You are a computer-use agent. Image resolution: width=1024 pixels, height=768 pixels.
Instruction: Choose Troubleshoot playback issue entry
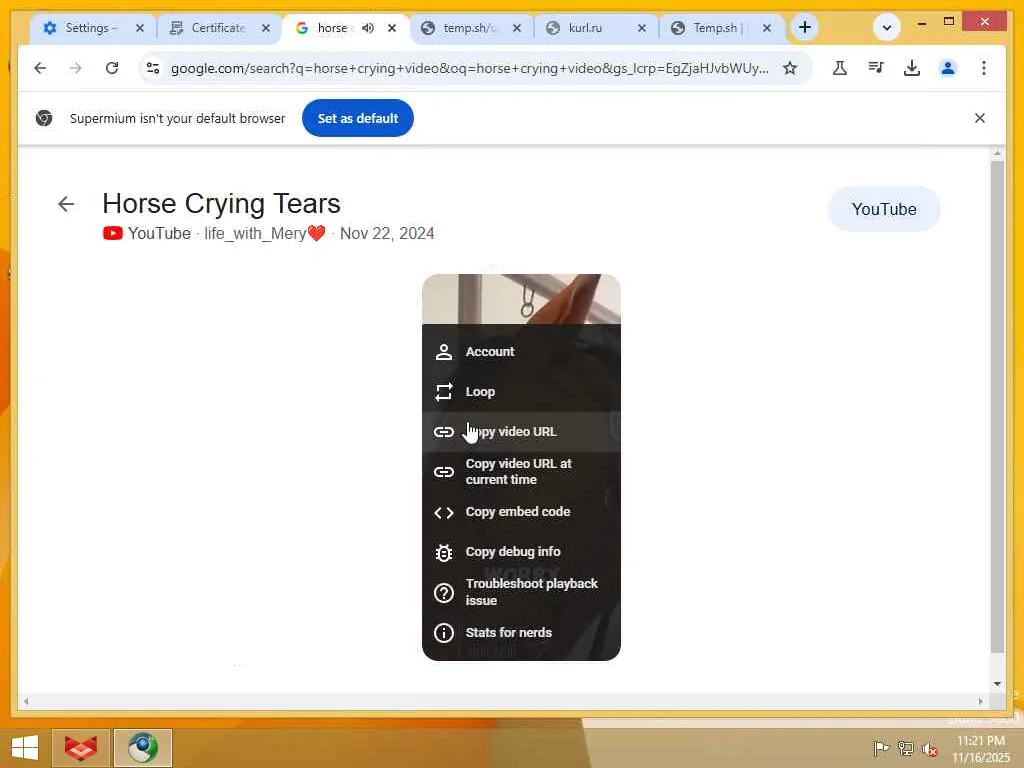(x=521, y=592)
